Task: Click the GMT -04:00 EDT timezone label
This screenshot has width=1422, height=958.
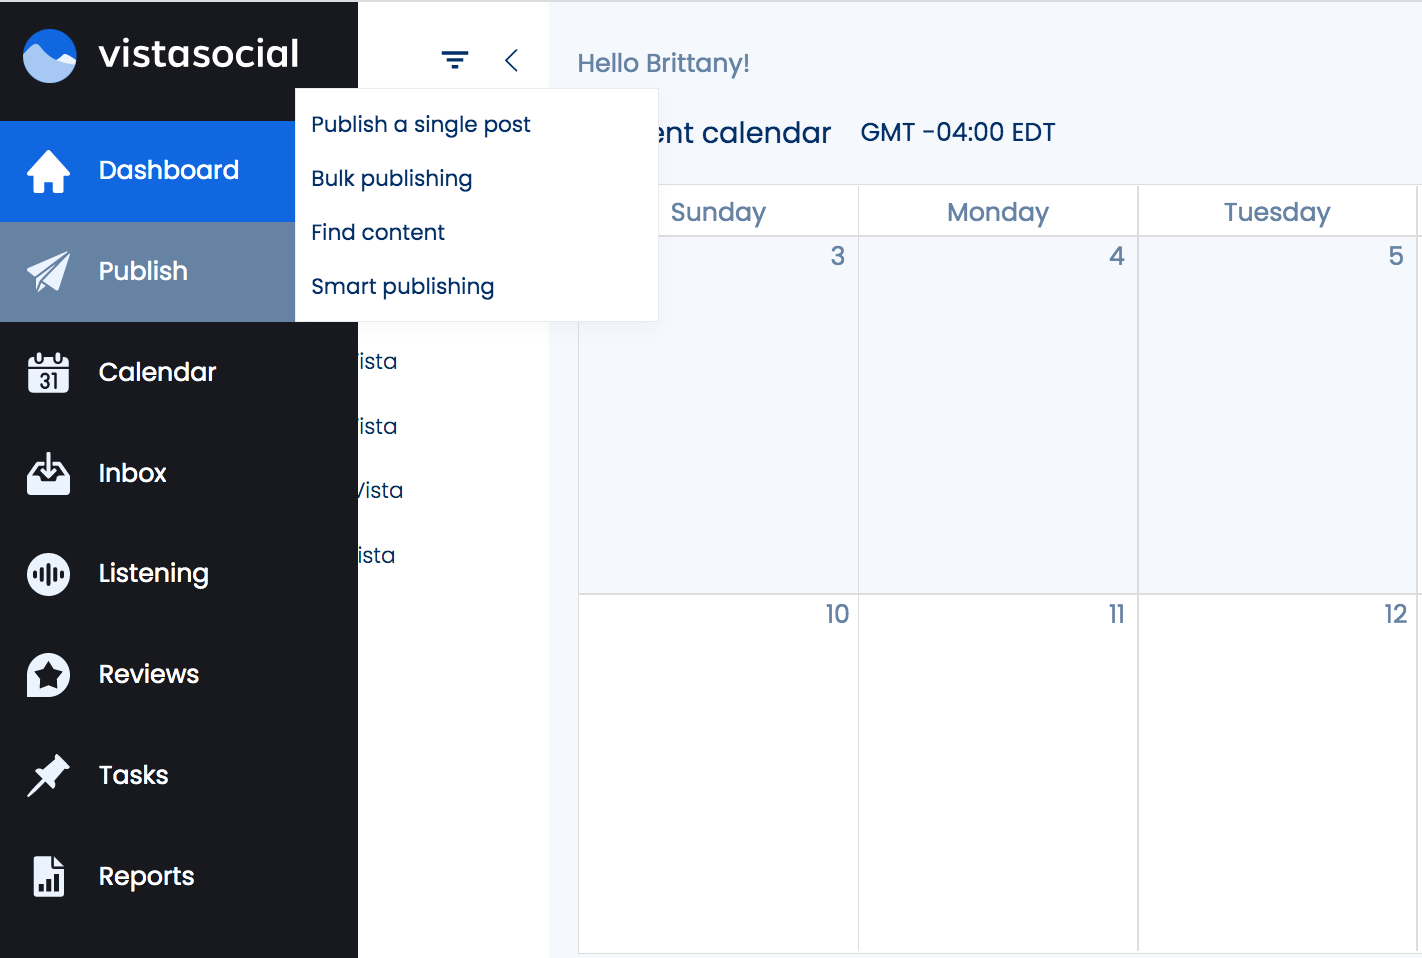Action: point(957,131)
